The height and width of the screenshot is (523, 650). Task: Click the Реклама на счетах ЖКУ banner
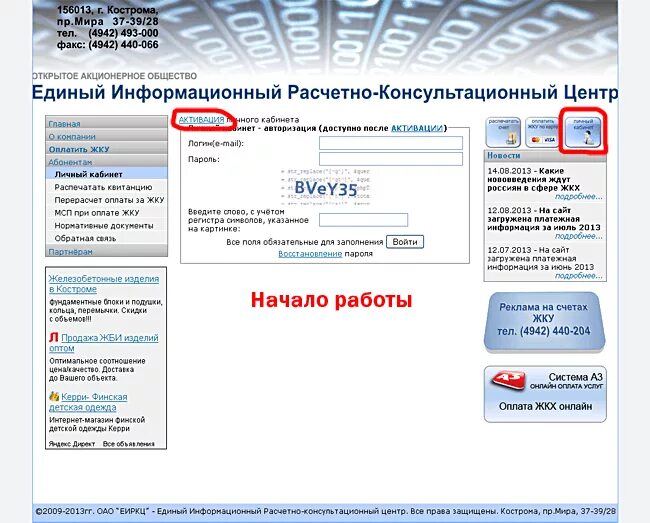tap(544, 322)
